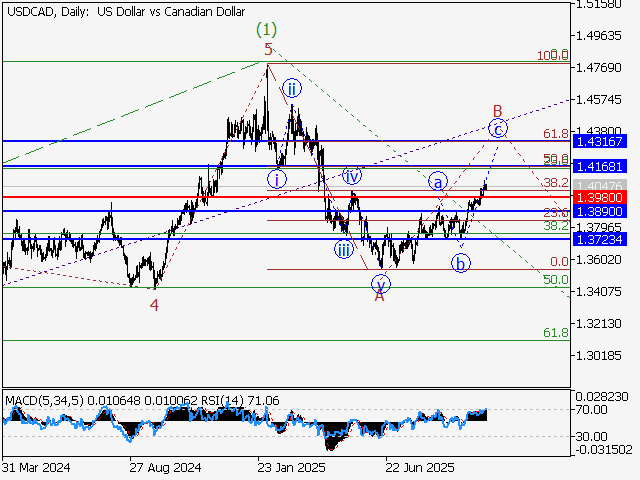This screenshot has width=640, height=480.
Task: Click the circled wave c target marker
Action: (x=497, y=127)
